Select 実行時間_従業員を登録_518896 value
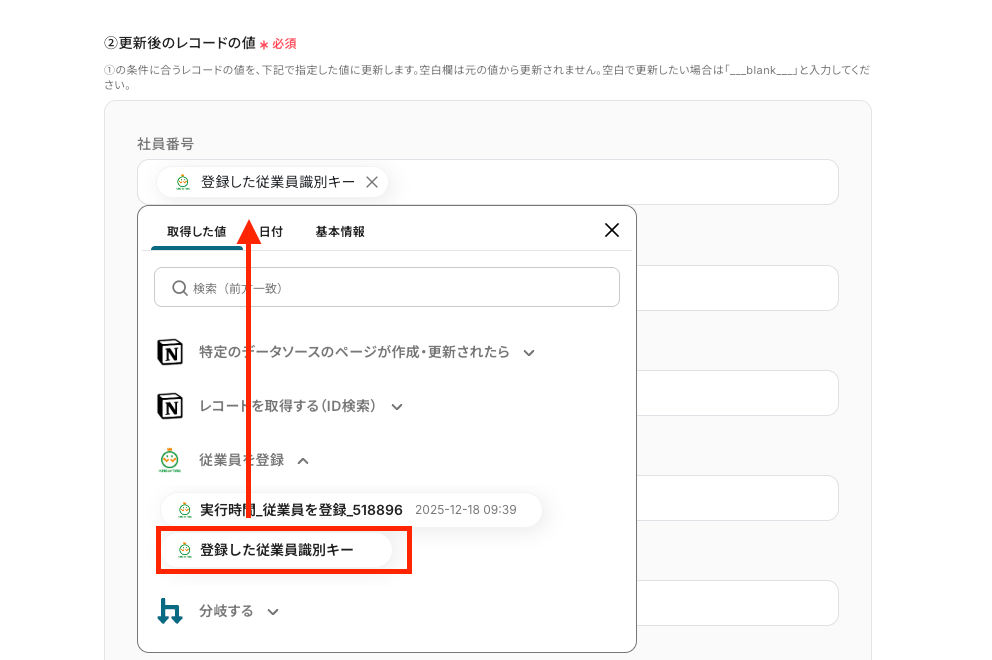Screen dimensions: 992x660 [351, 509]
